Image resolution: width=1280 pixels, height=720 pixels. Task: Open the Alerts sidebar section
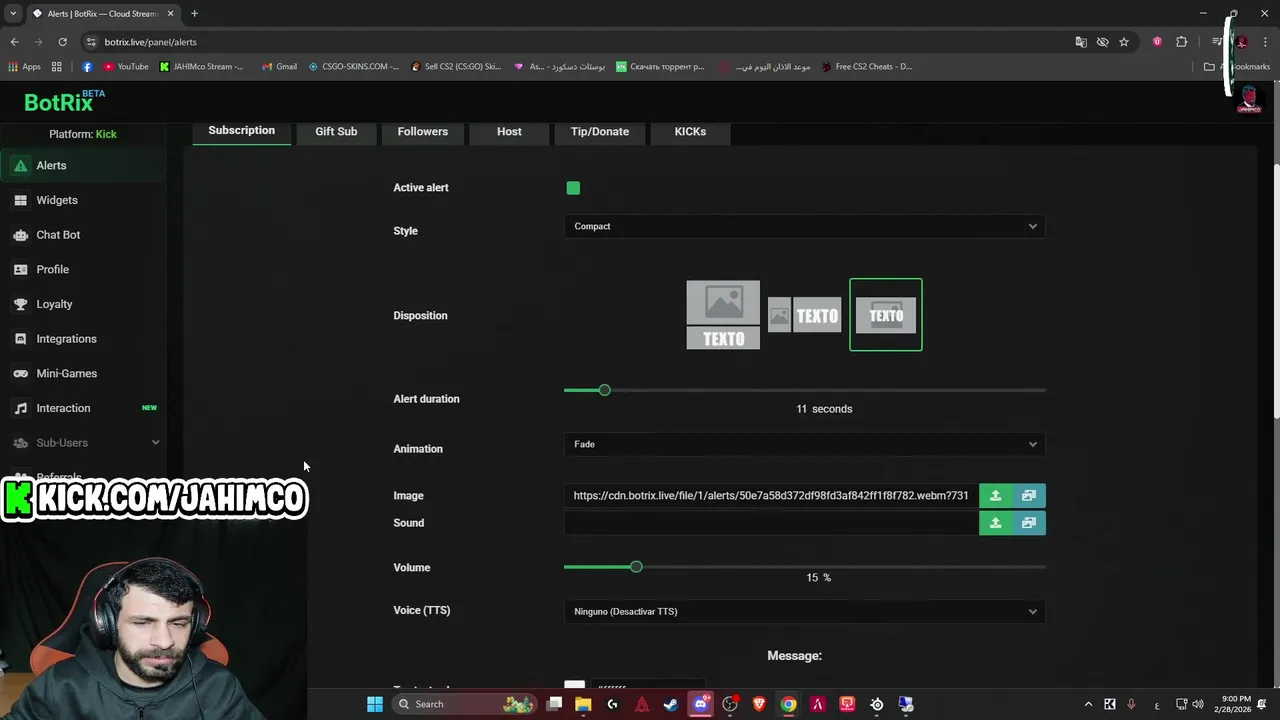[84, 166]
